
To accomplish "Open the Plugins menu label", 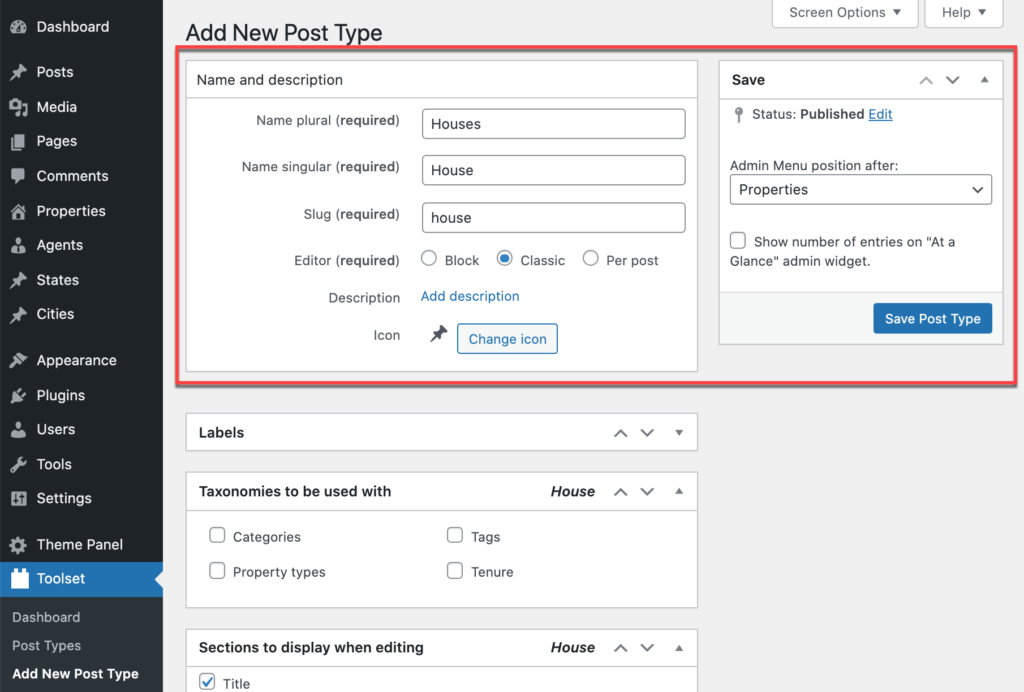I will [61, 396].
